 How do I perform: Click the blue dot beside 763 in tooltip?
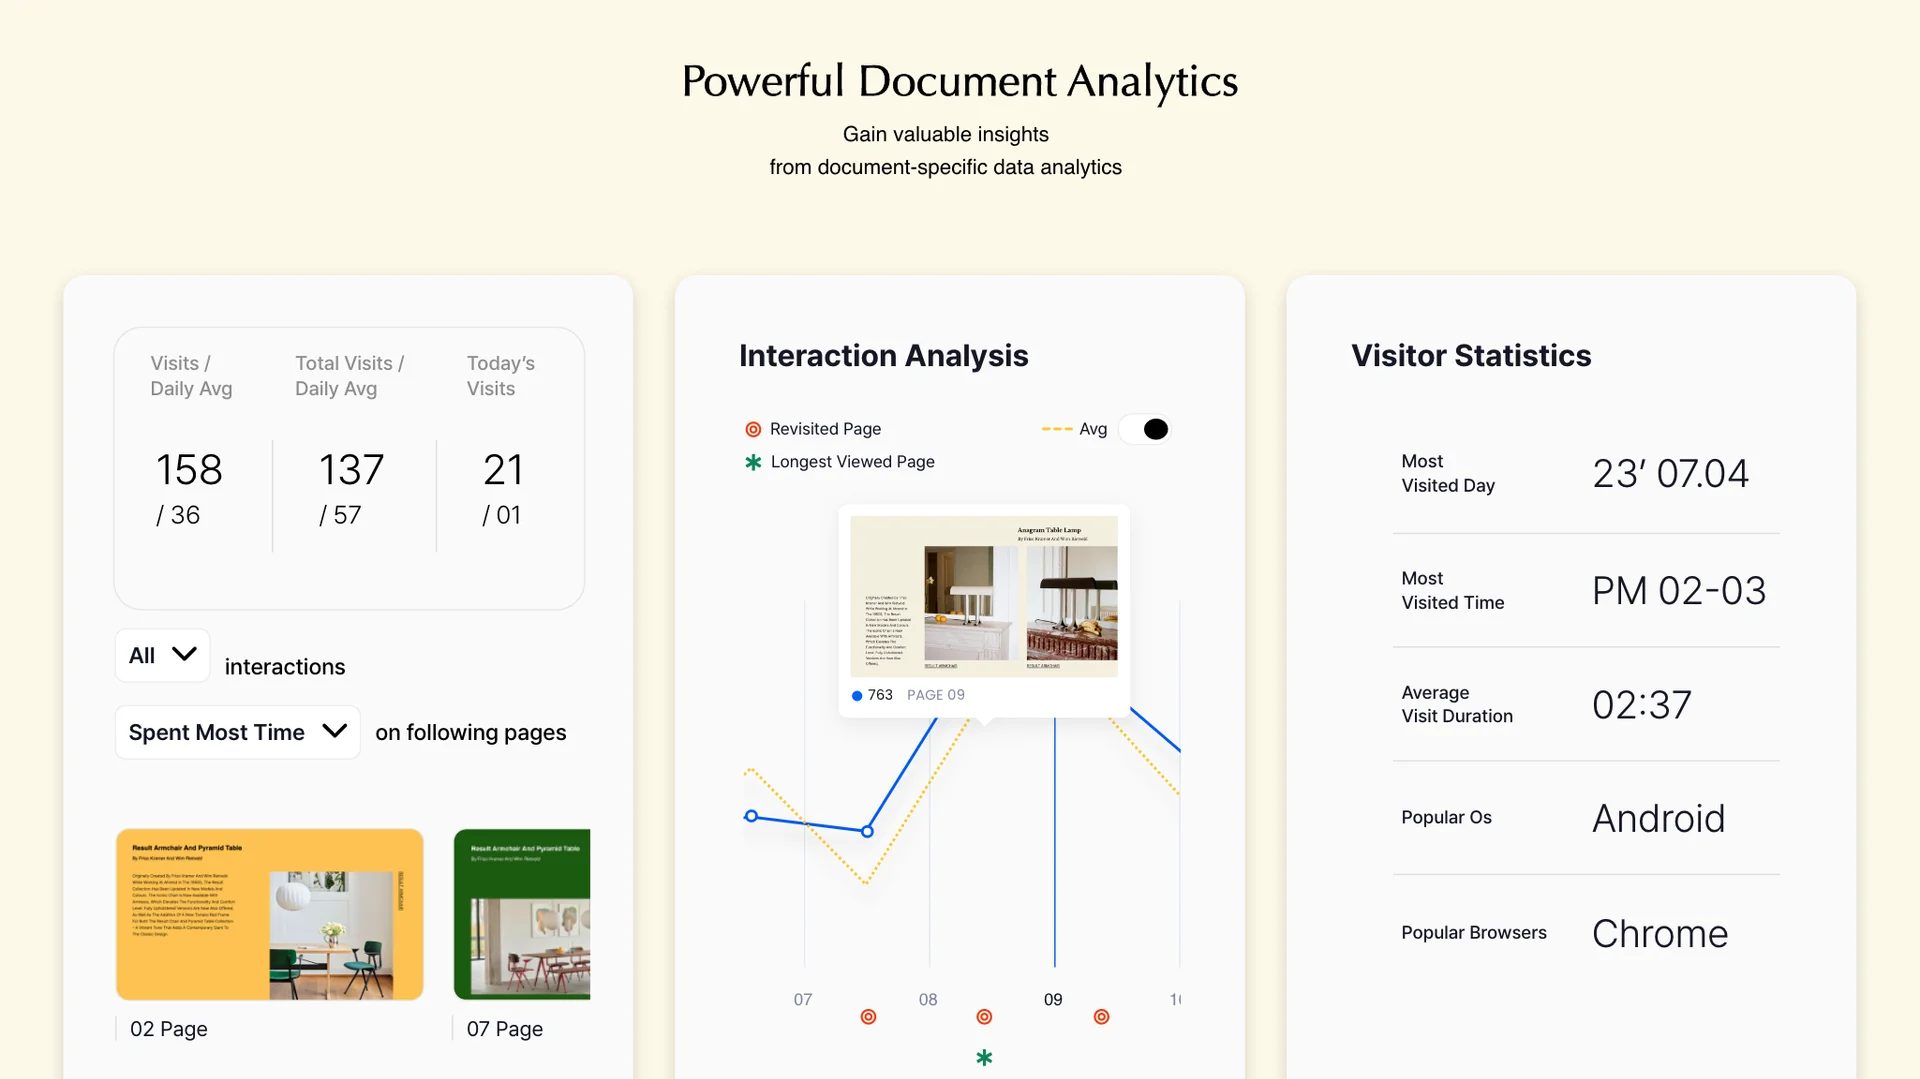pos(857,696)
